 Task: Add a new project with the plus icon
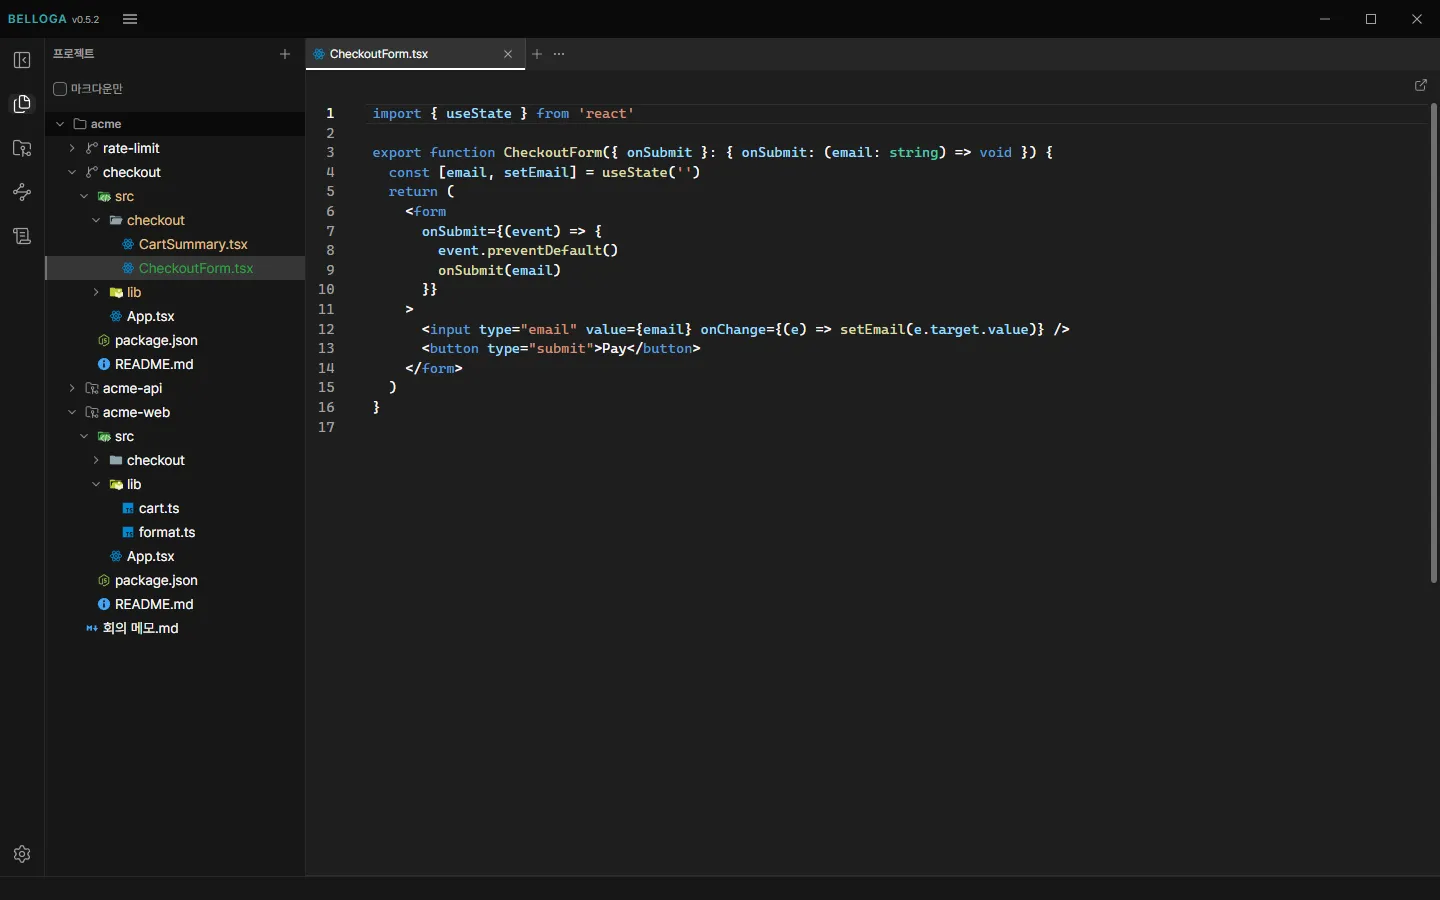(285, 54)
